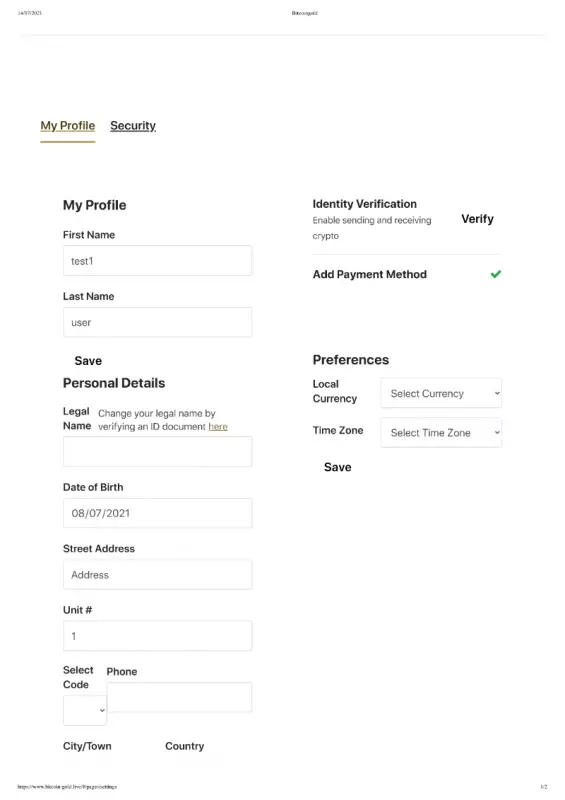This screenshot has width=565, height=800.
Task: Focus the Phone number field
Action: point(179,697)
